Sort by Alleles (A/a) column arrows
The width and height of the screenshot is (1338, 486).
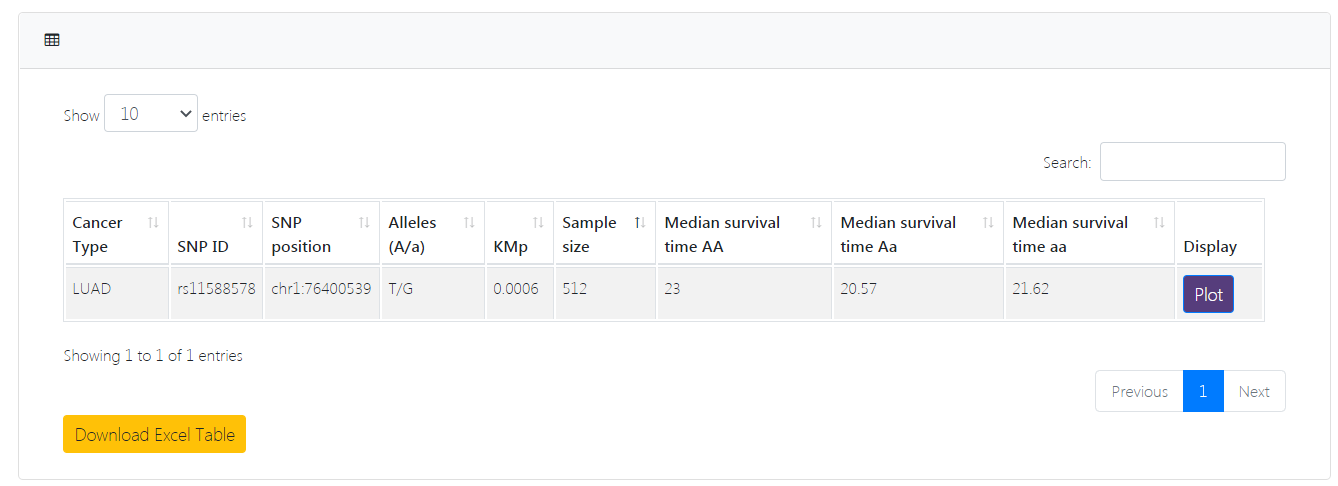(469, 222)
